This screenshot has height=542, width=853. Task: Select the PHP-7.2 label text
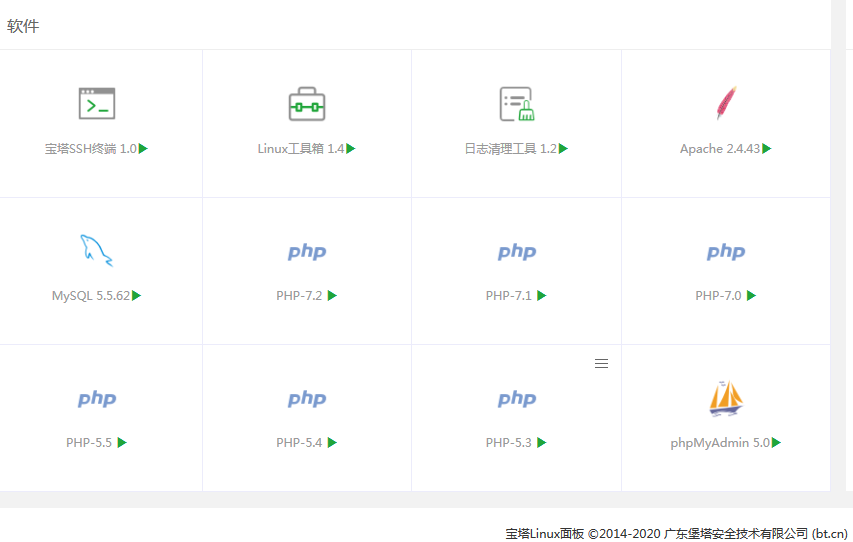(299, 295)
